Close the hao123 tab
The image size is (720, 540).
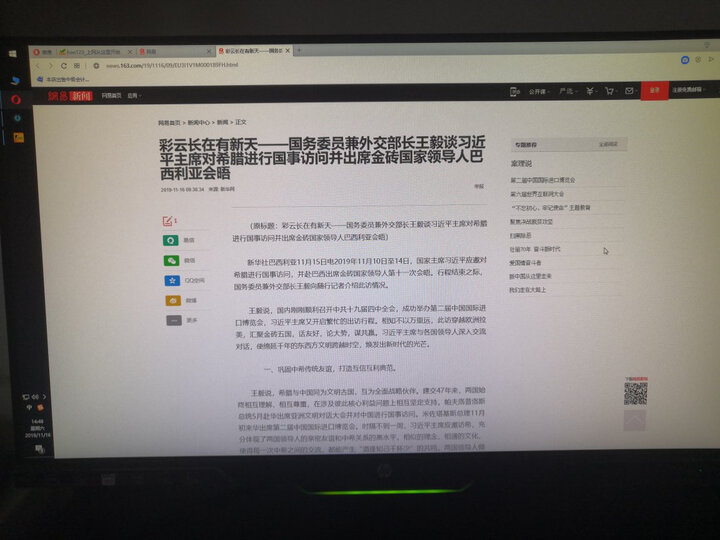coord(130,52)
